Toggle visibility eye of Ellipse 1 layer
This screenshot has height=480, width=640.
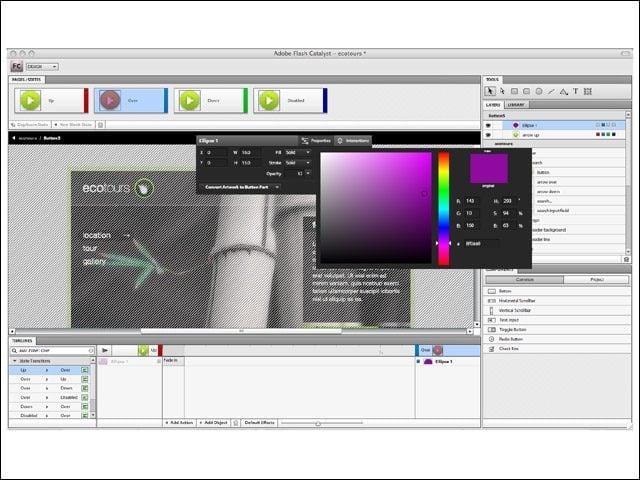click(488, 125)
